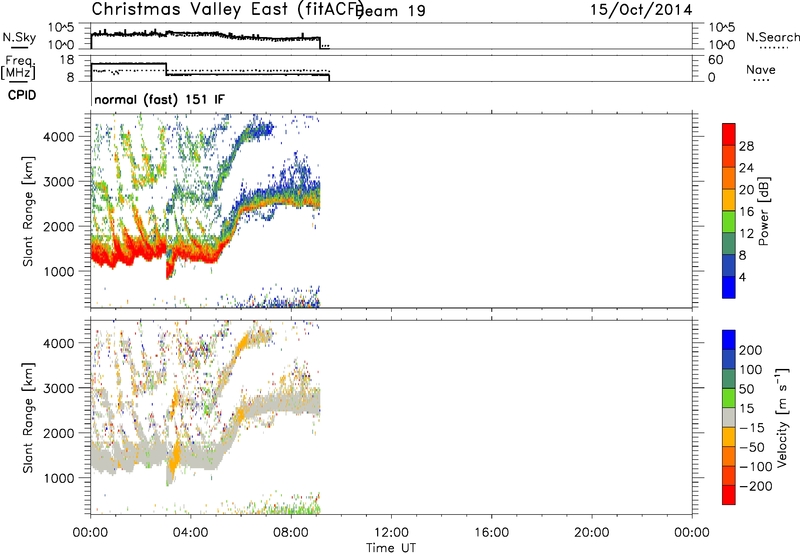Image resolution: width=800 pixels, height=554 pixels.
Task: Click the Nave legend label
Action: pyautogui.click(x=761, y=69)
